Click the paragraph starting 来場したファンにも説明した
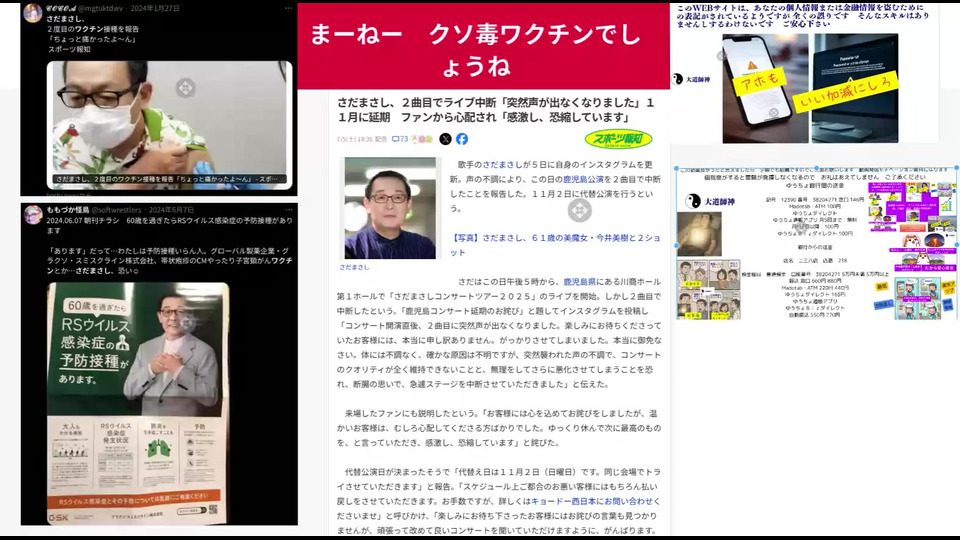 click(x=498, y=428)
